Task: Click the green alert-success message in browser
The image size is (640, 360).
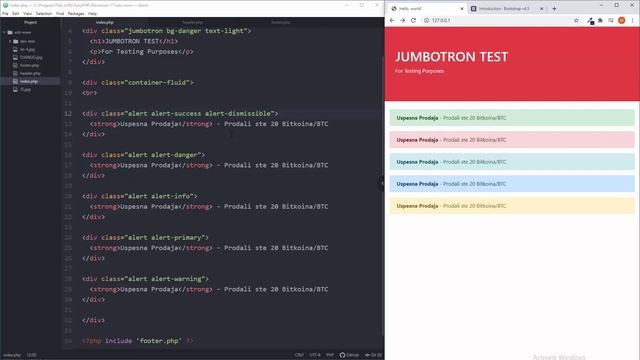Action: point(512,118)
